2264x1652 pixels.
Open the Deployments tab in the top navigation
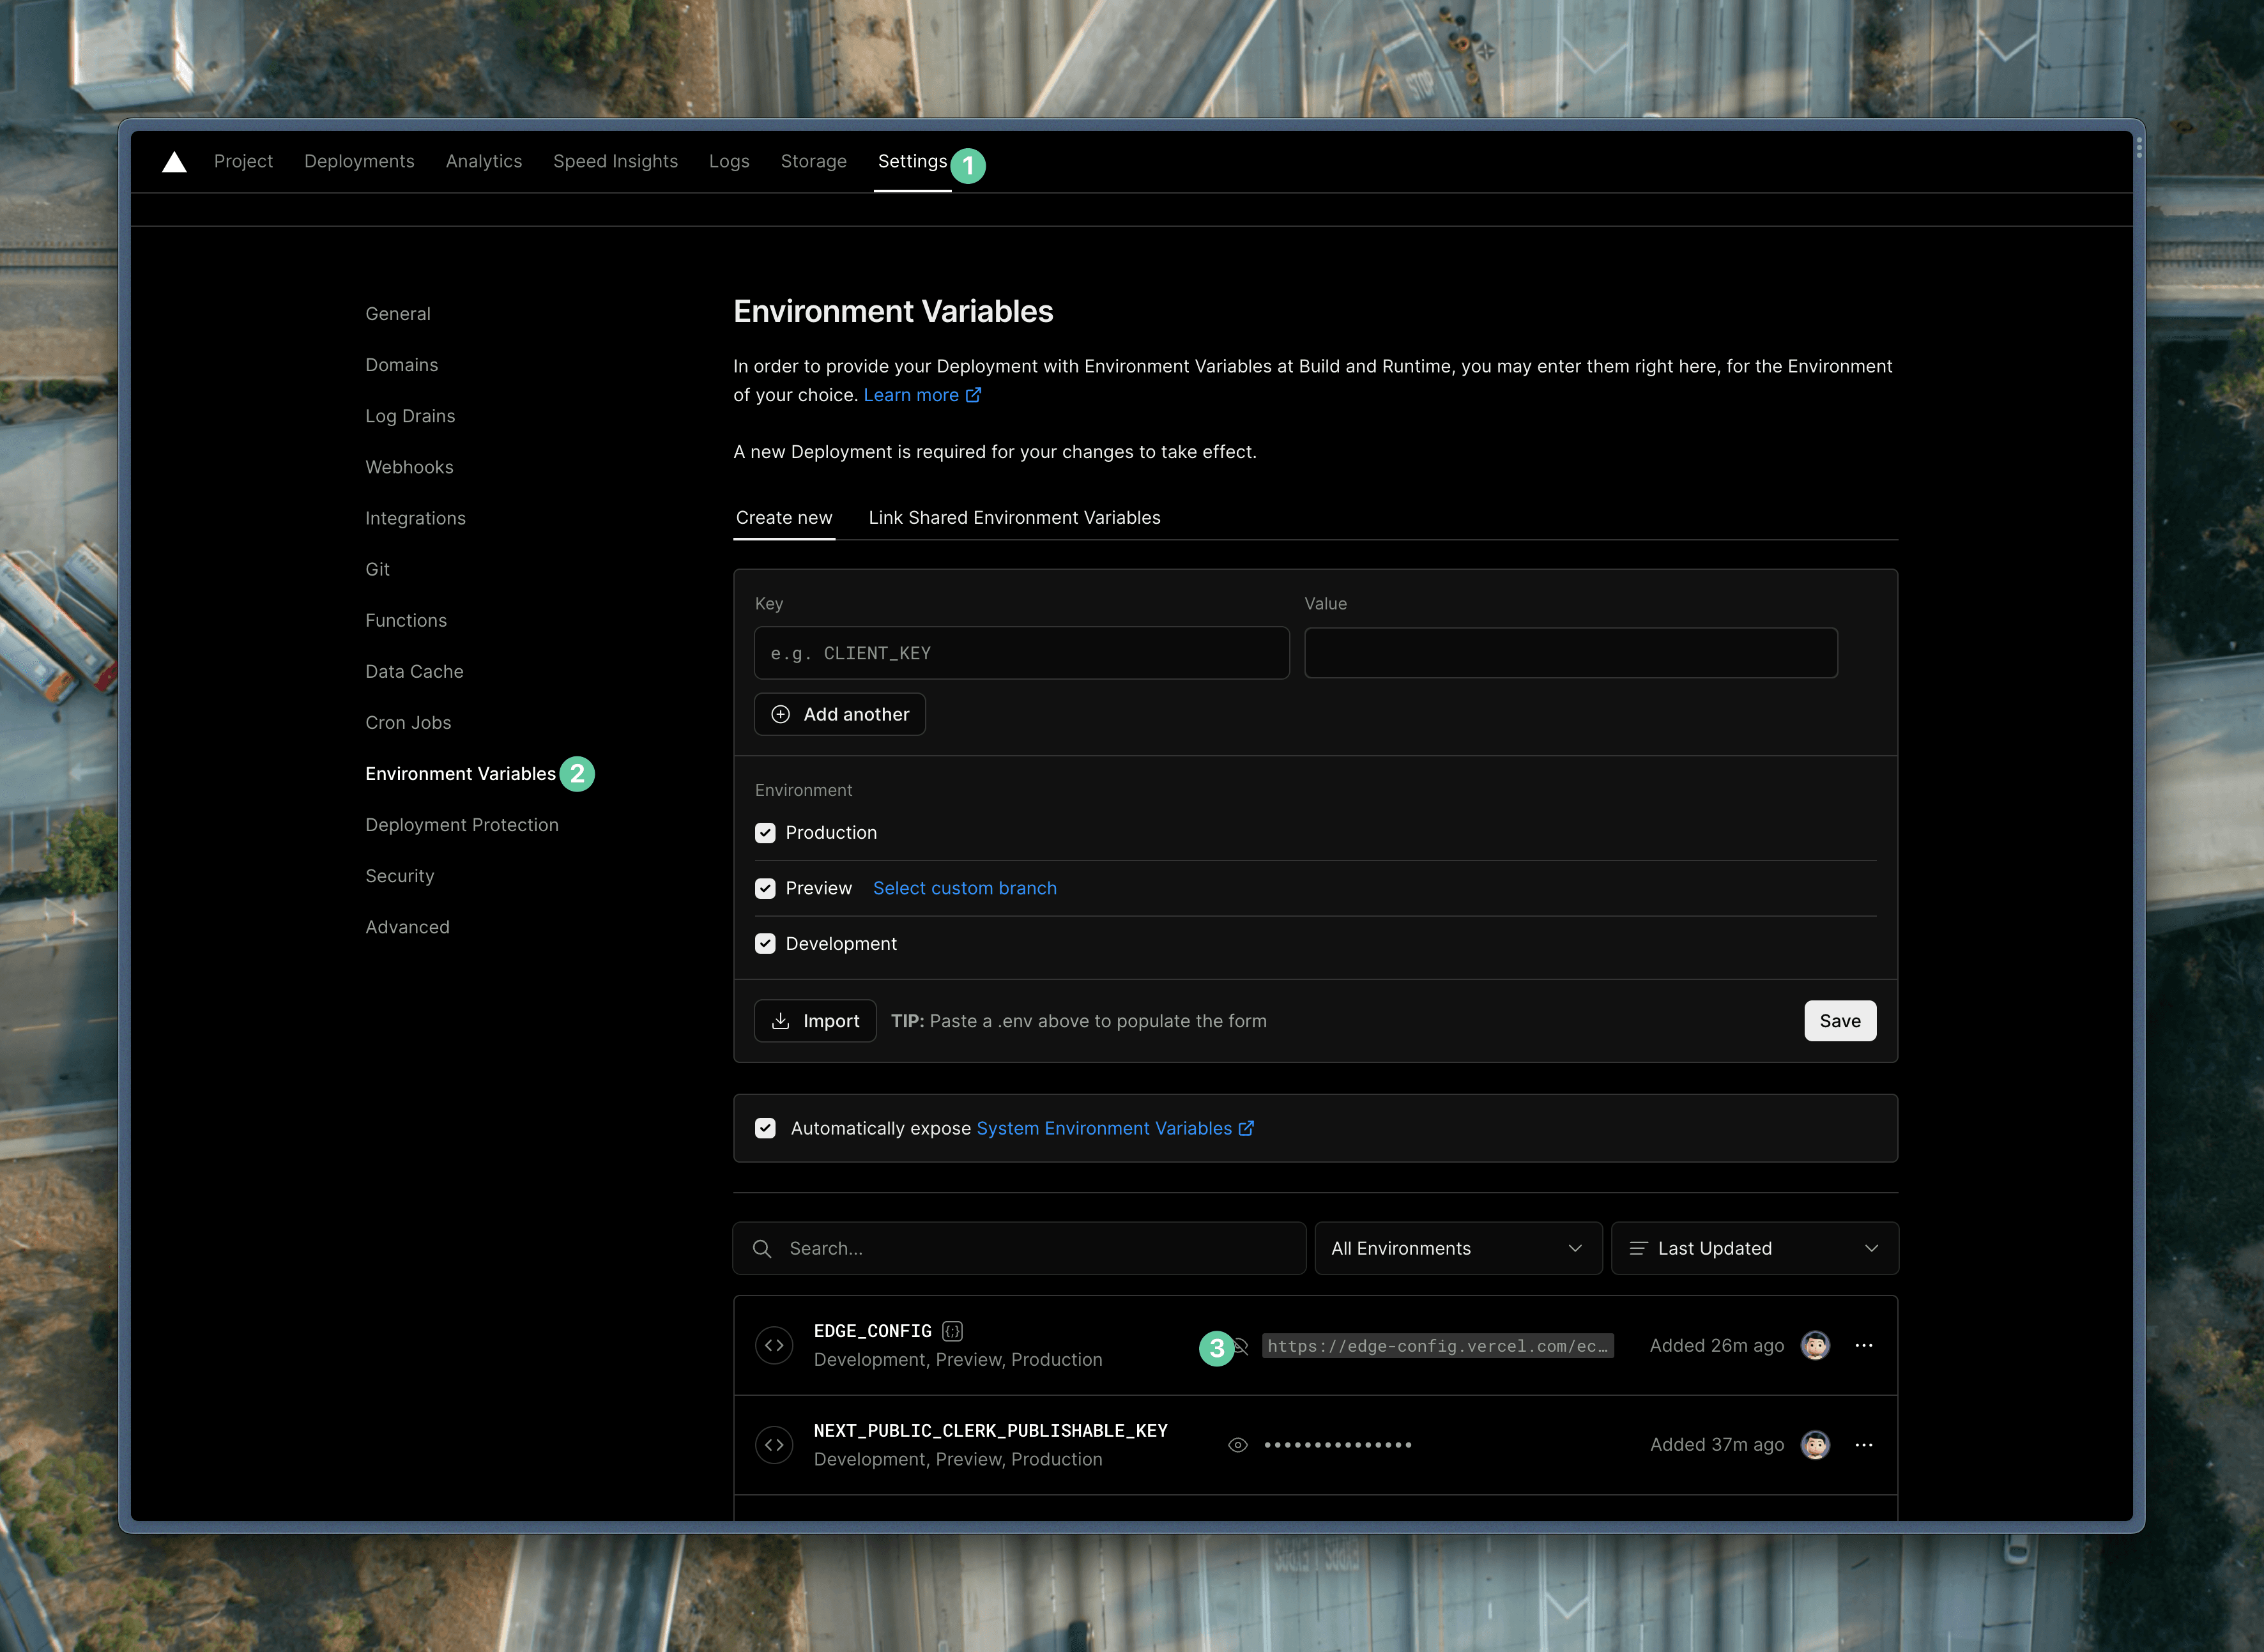click(359, 162)
